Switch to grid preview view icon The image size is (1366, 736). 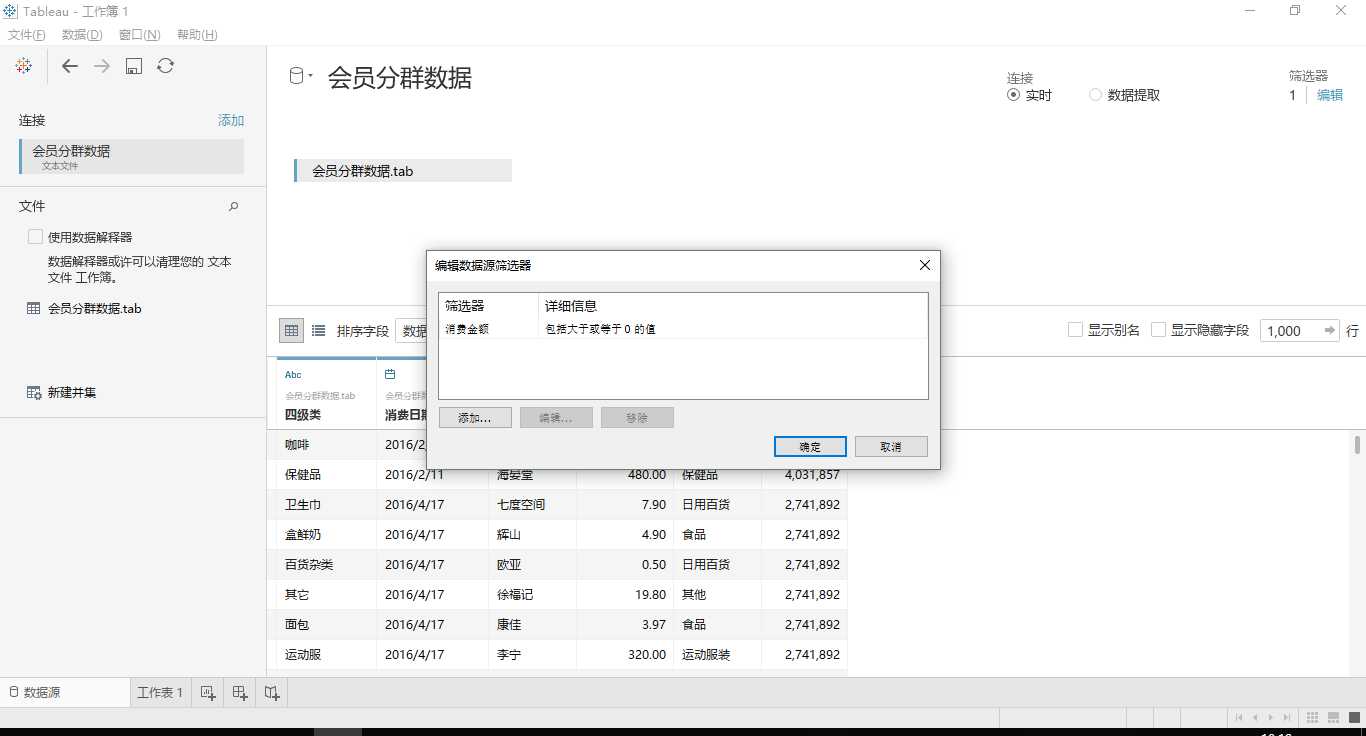(291, 331)
